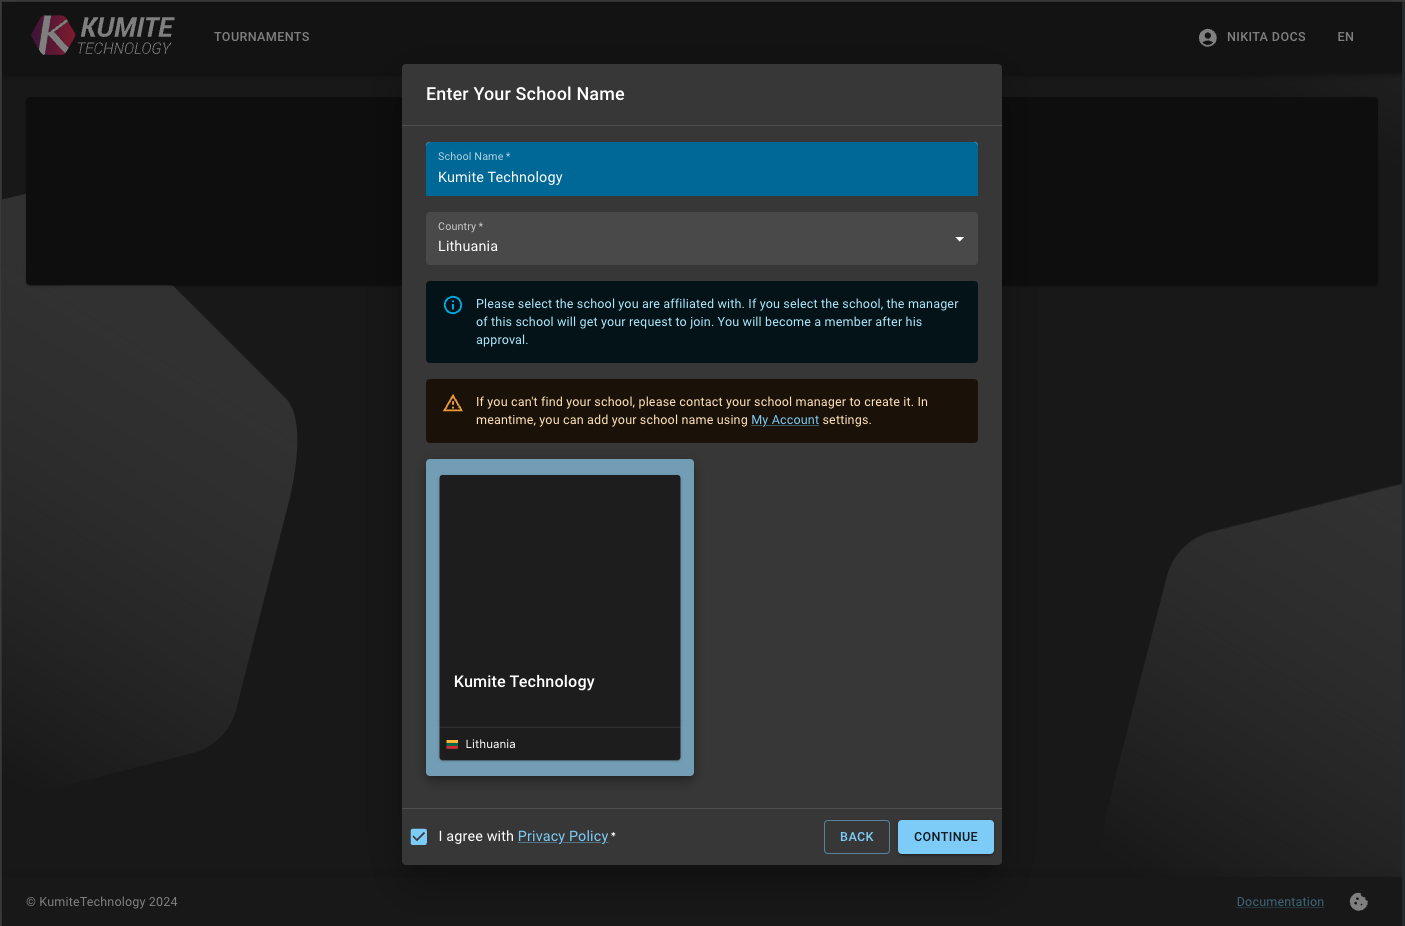The width and height of the screenshot is (1405, 926).
Task: Open the EN language selector
Action: [x=1345, y=37]
